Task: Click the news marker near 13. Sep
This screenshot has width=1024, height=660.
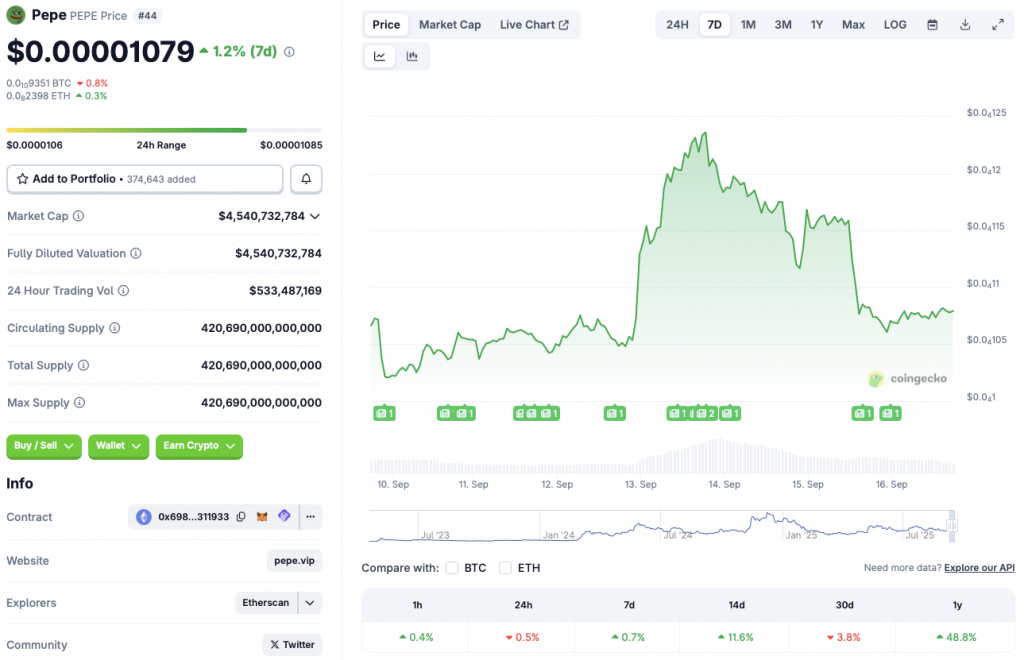Action: point(615,413)
